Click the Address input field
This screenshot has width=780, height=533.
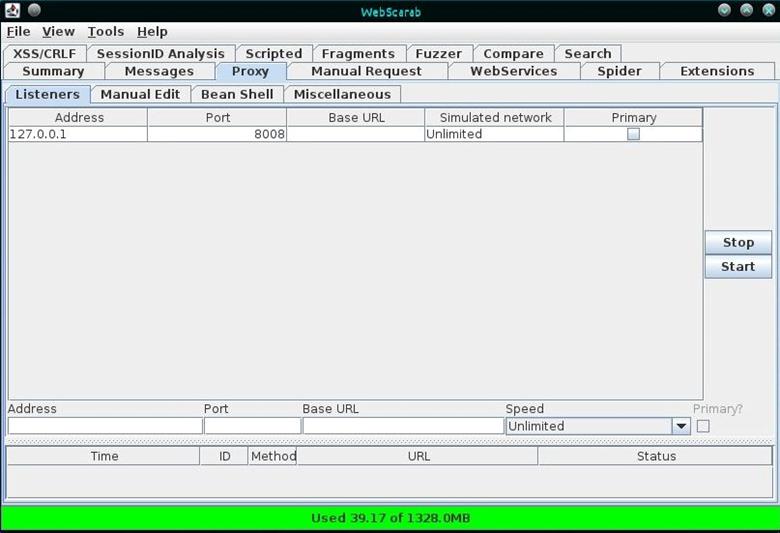[105, 426]
